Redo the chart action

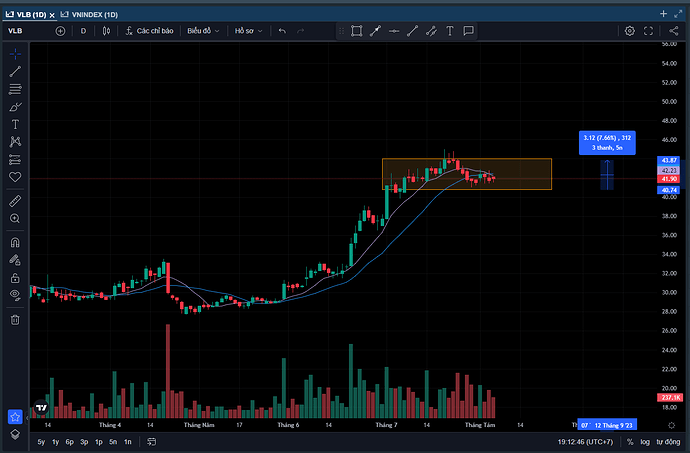301,31
